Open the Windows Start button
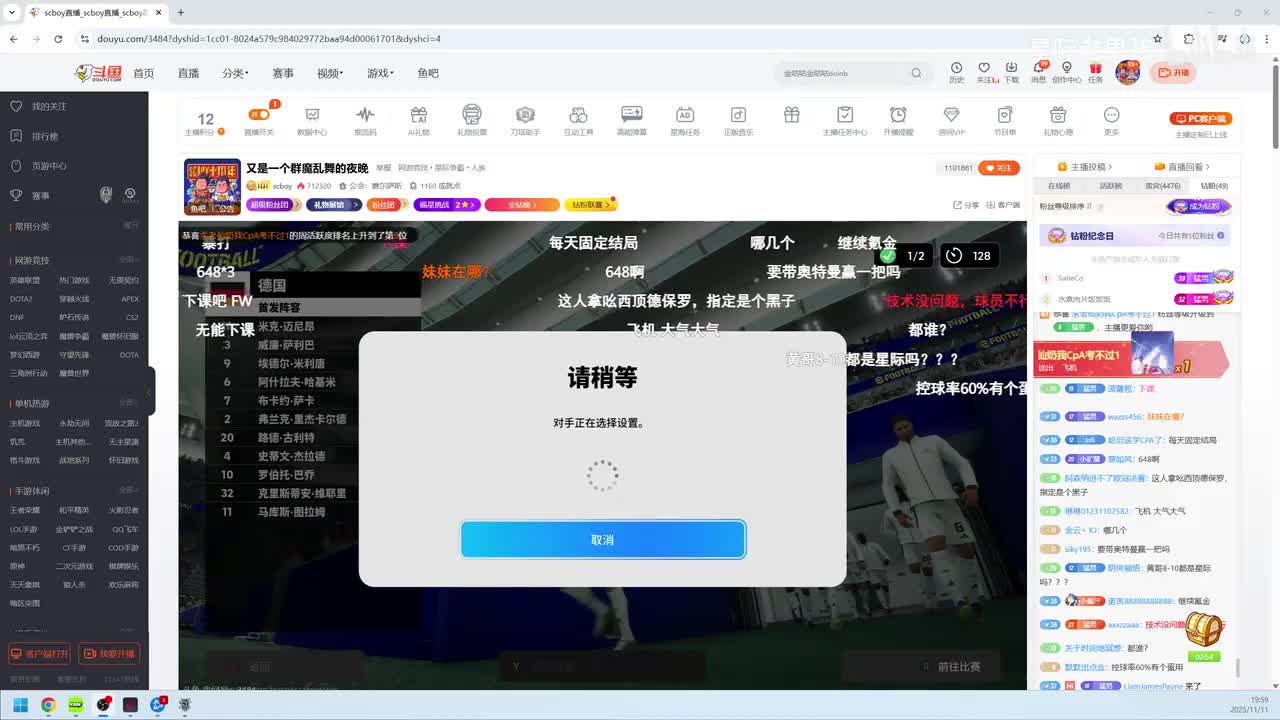The height and width of the screenshot is (720, 1280). 20,705
